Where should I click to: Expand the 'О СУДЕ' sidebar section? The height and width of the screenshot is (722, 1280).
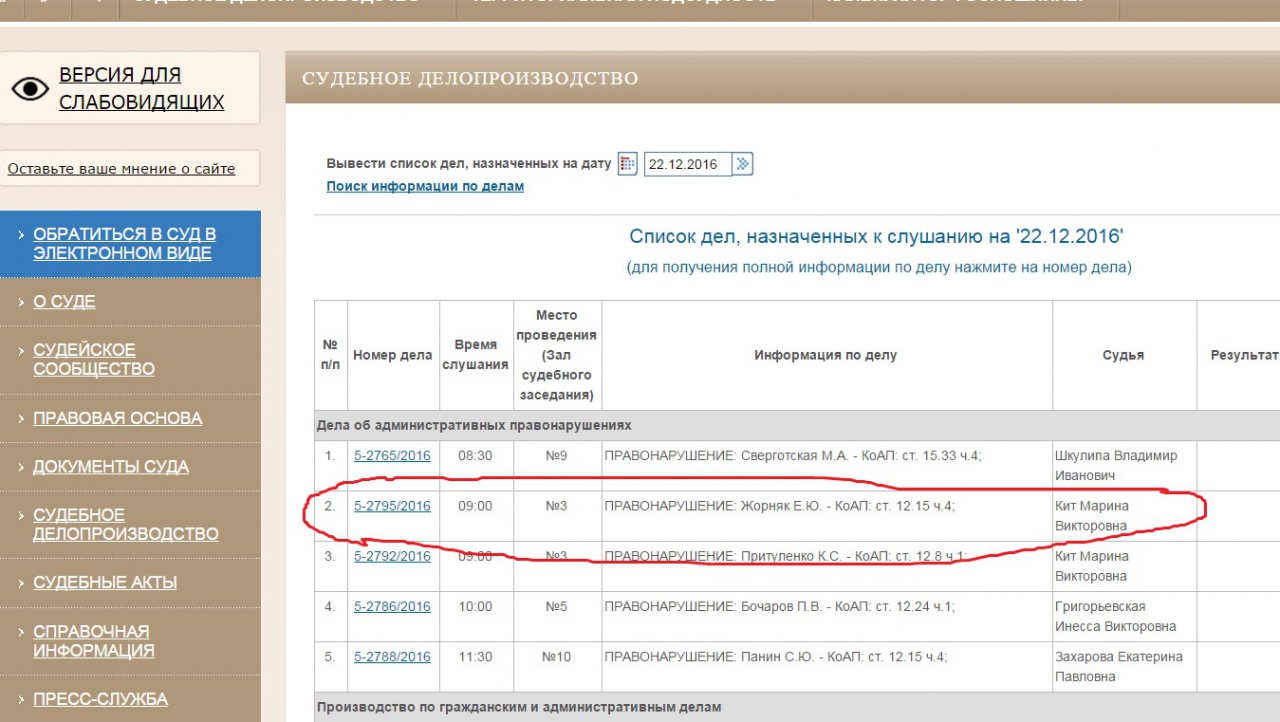tap(64, 302)
